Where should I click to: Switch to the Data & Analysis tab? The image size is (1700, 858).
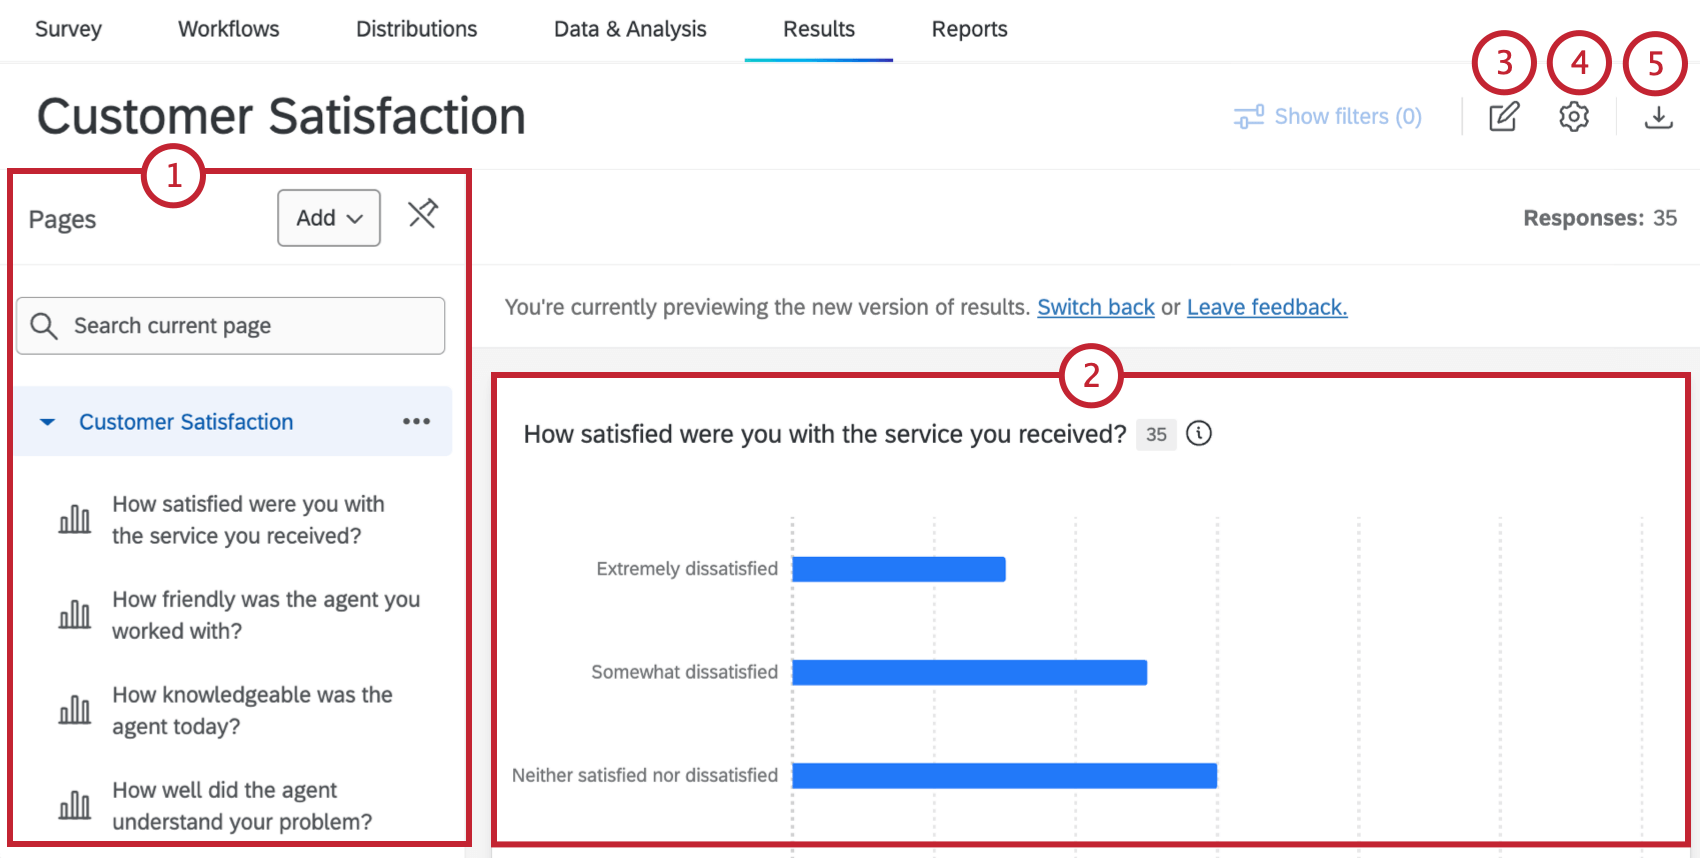(x=630, y=29)
